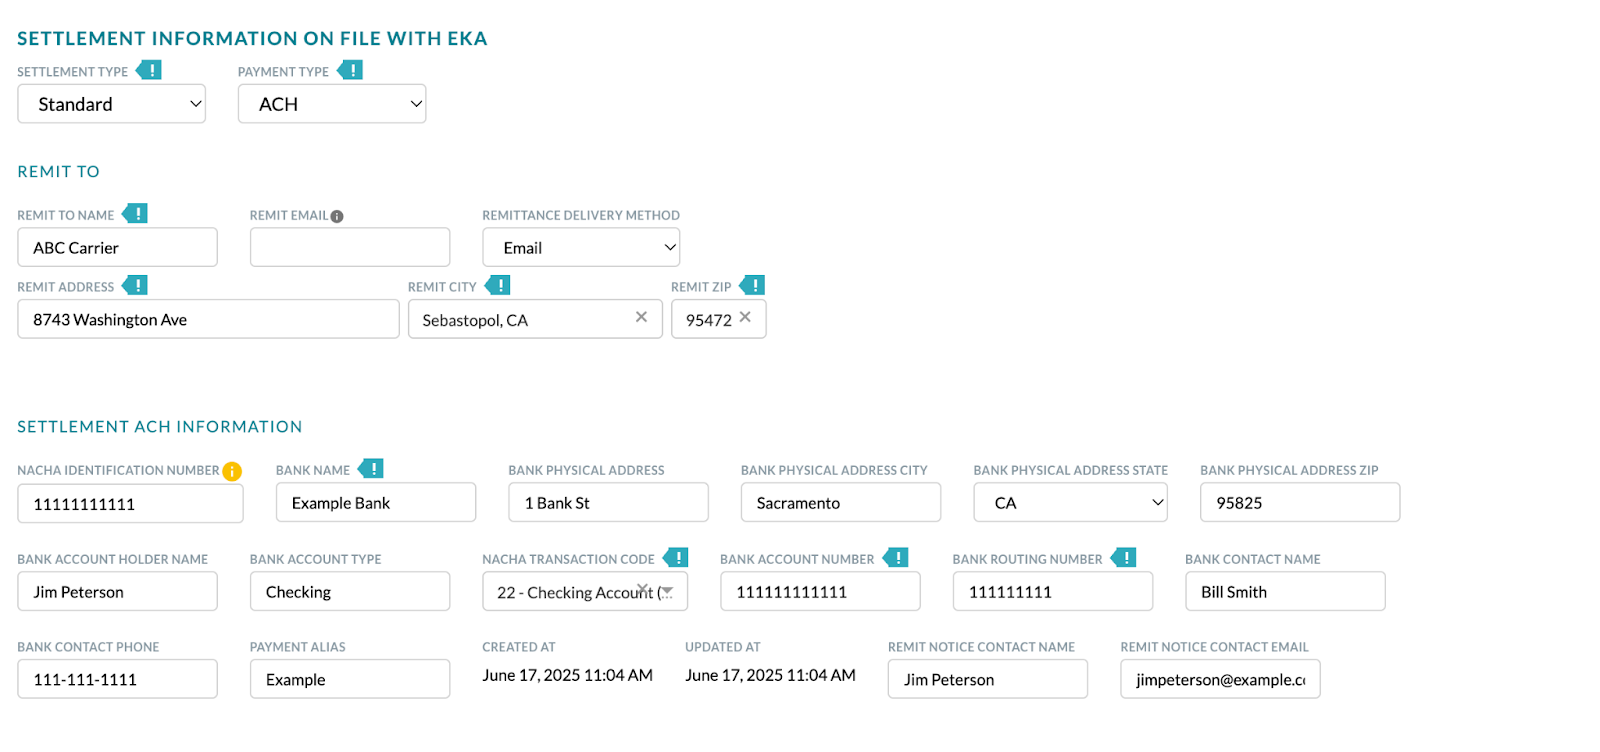Click the Bank Account Type label
Image resolution: width=1600 pixels, height=752 pixels.
click(315, 559)
